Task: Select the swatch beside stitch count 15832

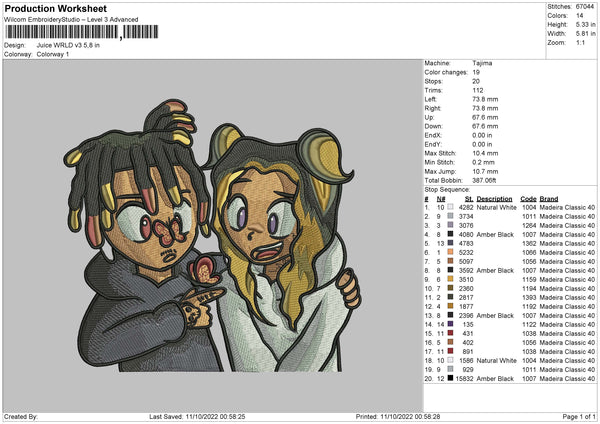Action: (x=450, y=378)
